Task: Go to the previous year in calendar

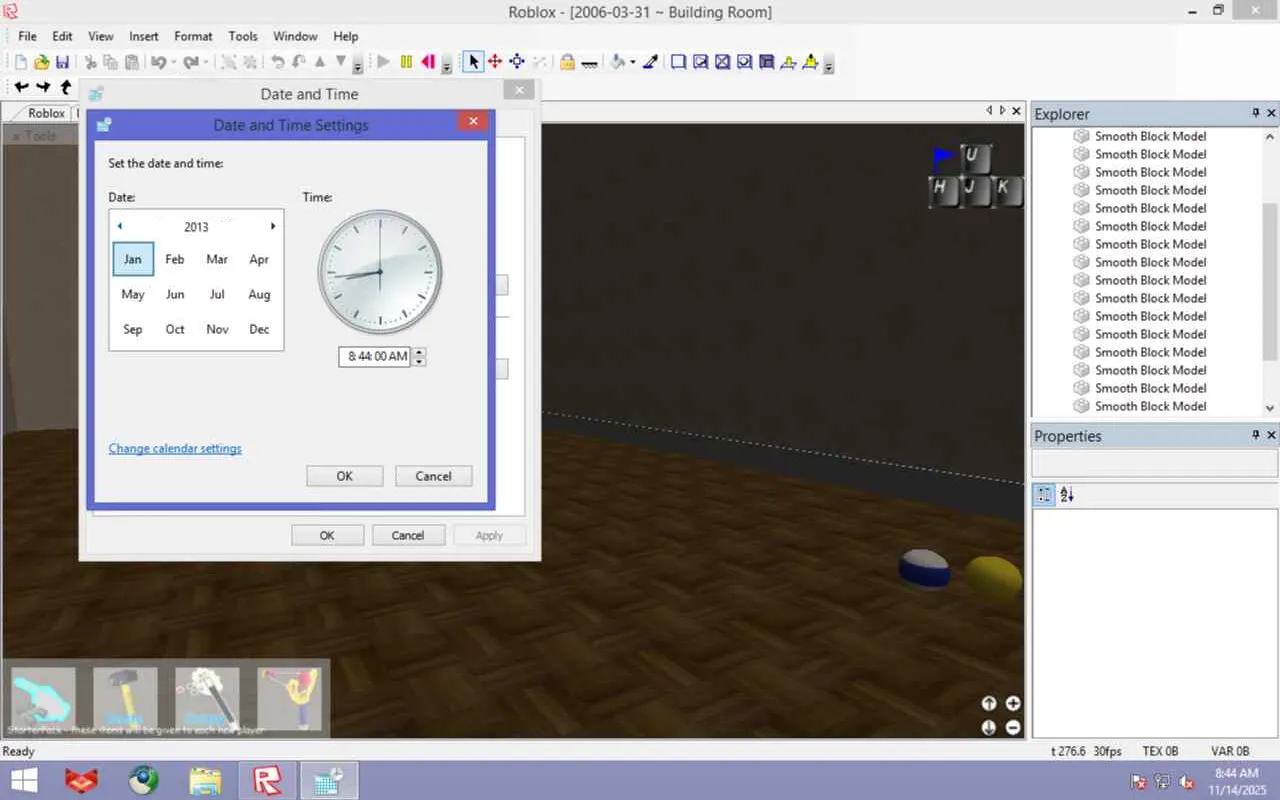Action: pyautogui.click(x=120, y=226)
